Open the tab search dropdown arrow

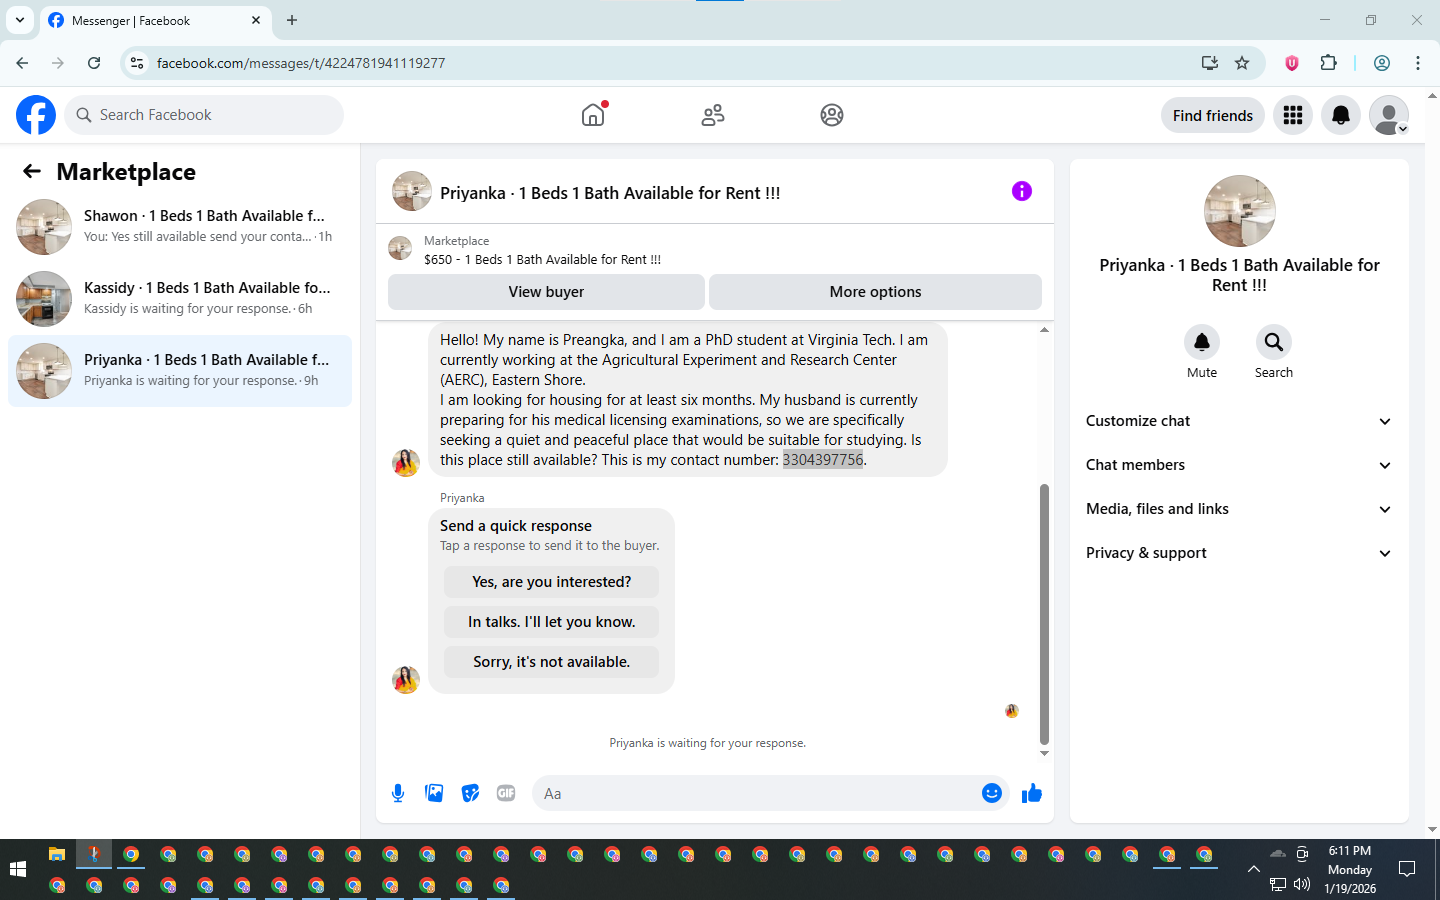[19, 20]
